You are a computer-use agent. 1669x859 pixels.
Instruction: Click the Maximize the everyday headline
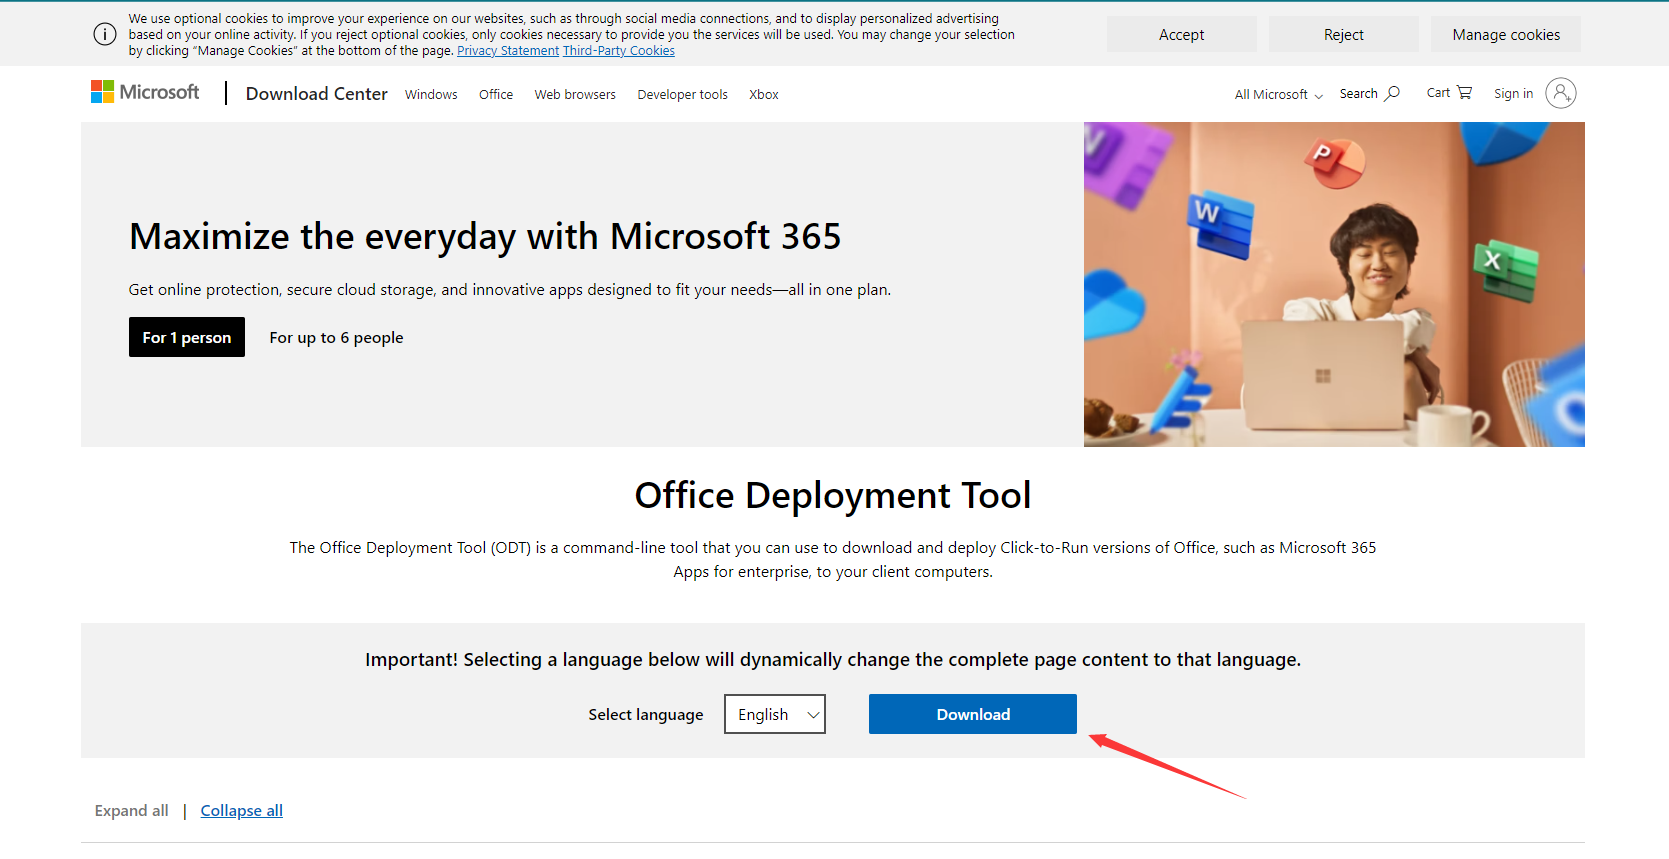click(x=485, y=236)
